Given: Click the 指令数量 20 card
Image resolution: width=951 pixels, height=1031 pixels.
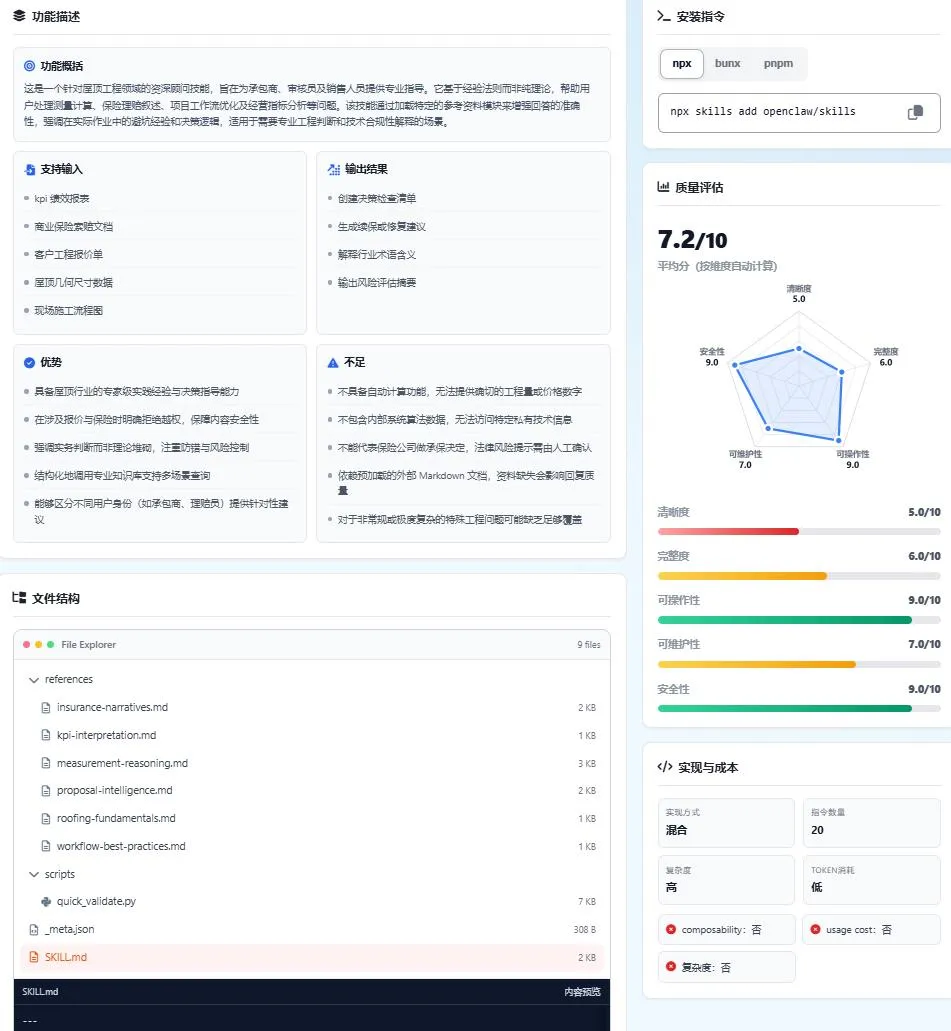Looking at the screenshot, I should coord(871,823).
